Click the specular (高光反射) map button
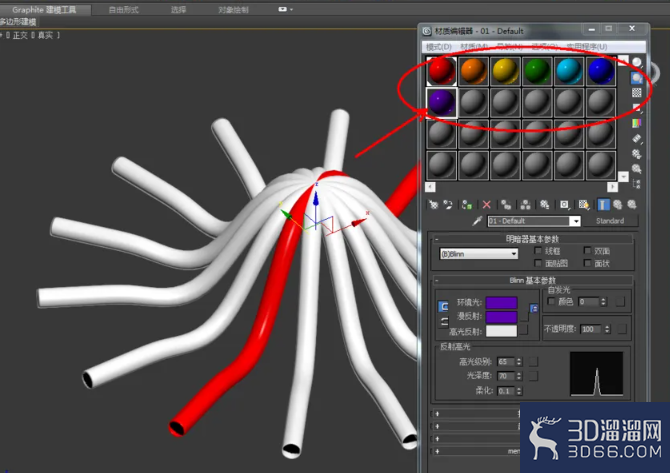670x473 pixels. pos(524,330)
